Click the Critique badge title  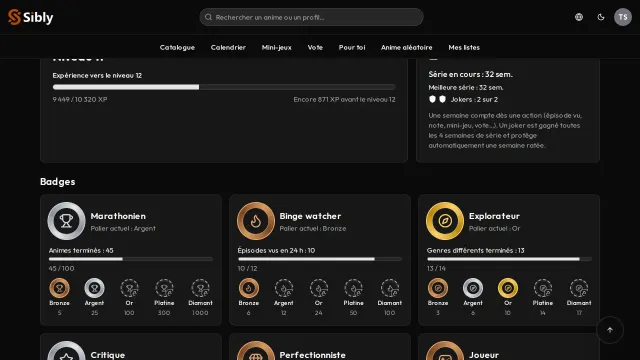108,355
